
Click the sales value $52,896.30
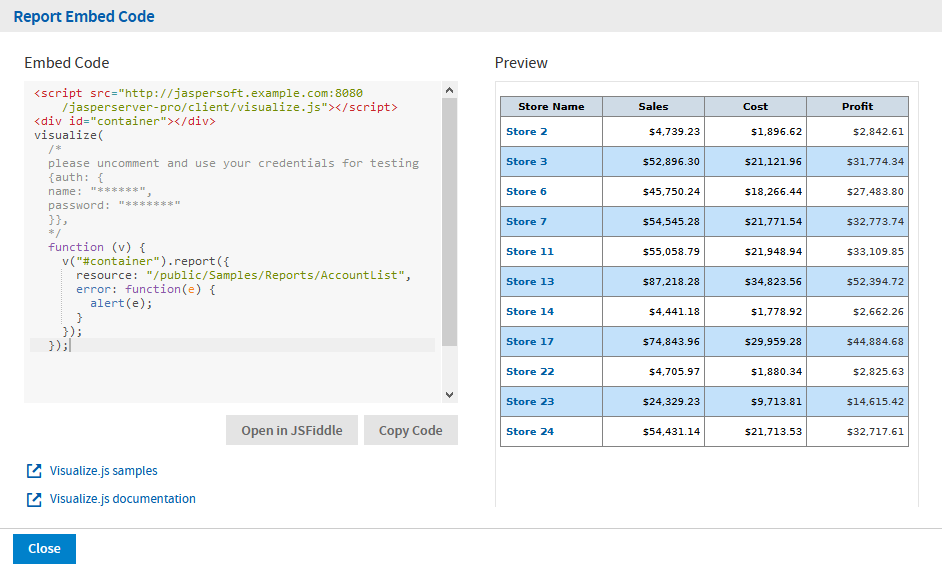(671, 162)
